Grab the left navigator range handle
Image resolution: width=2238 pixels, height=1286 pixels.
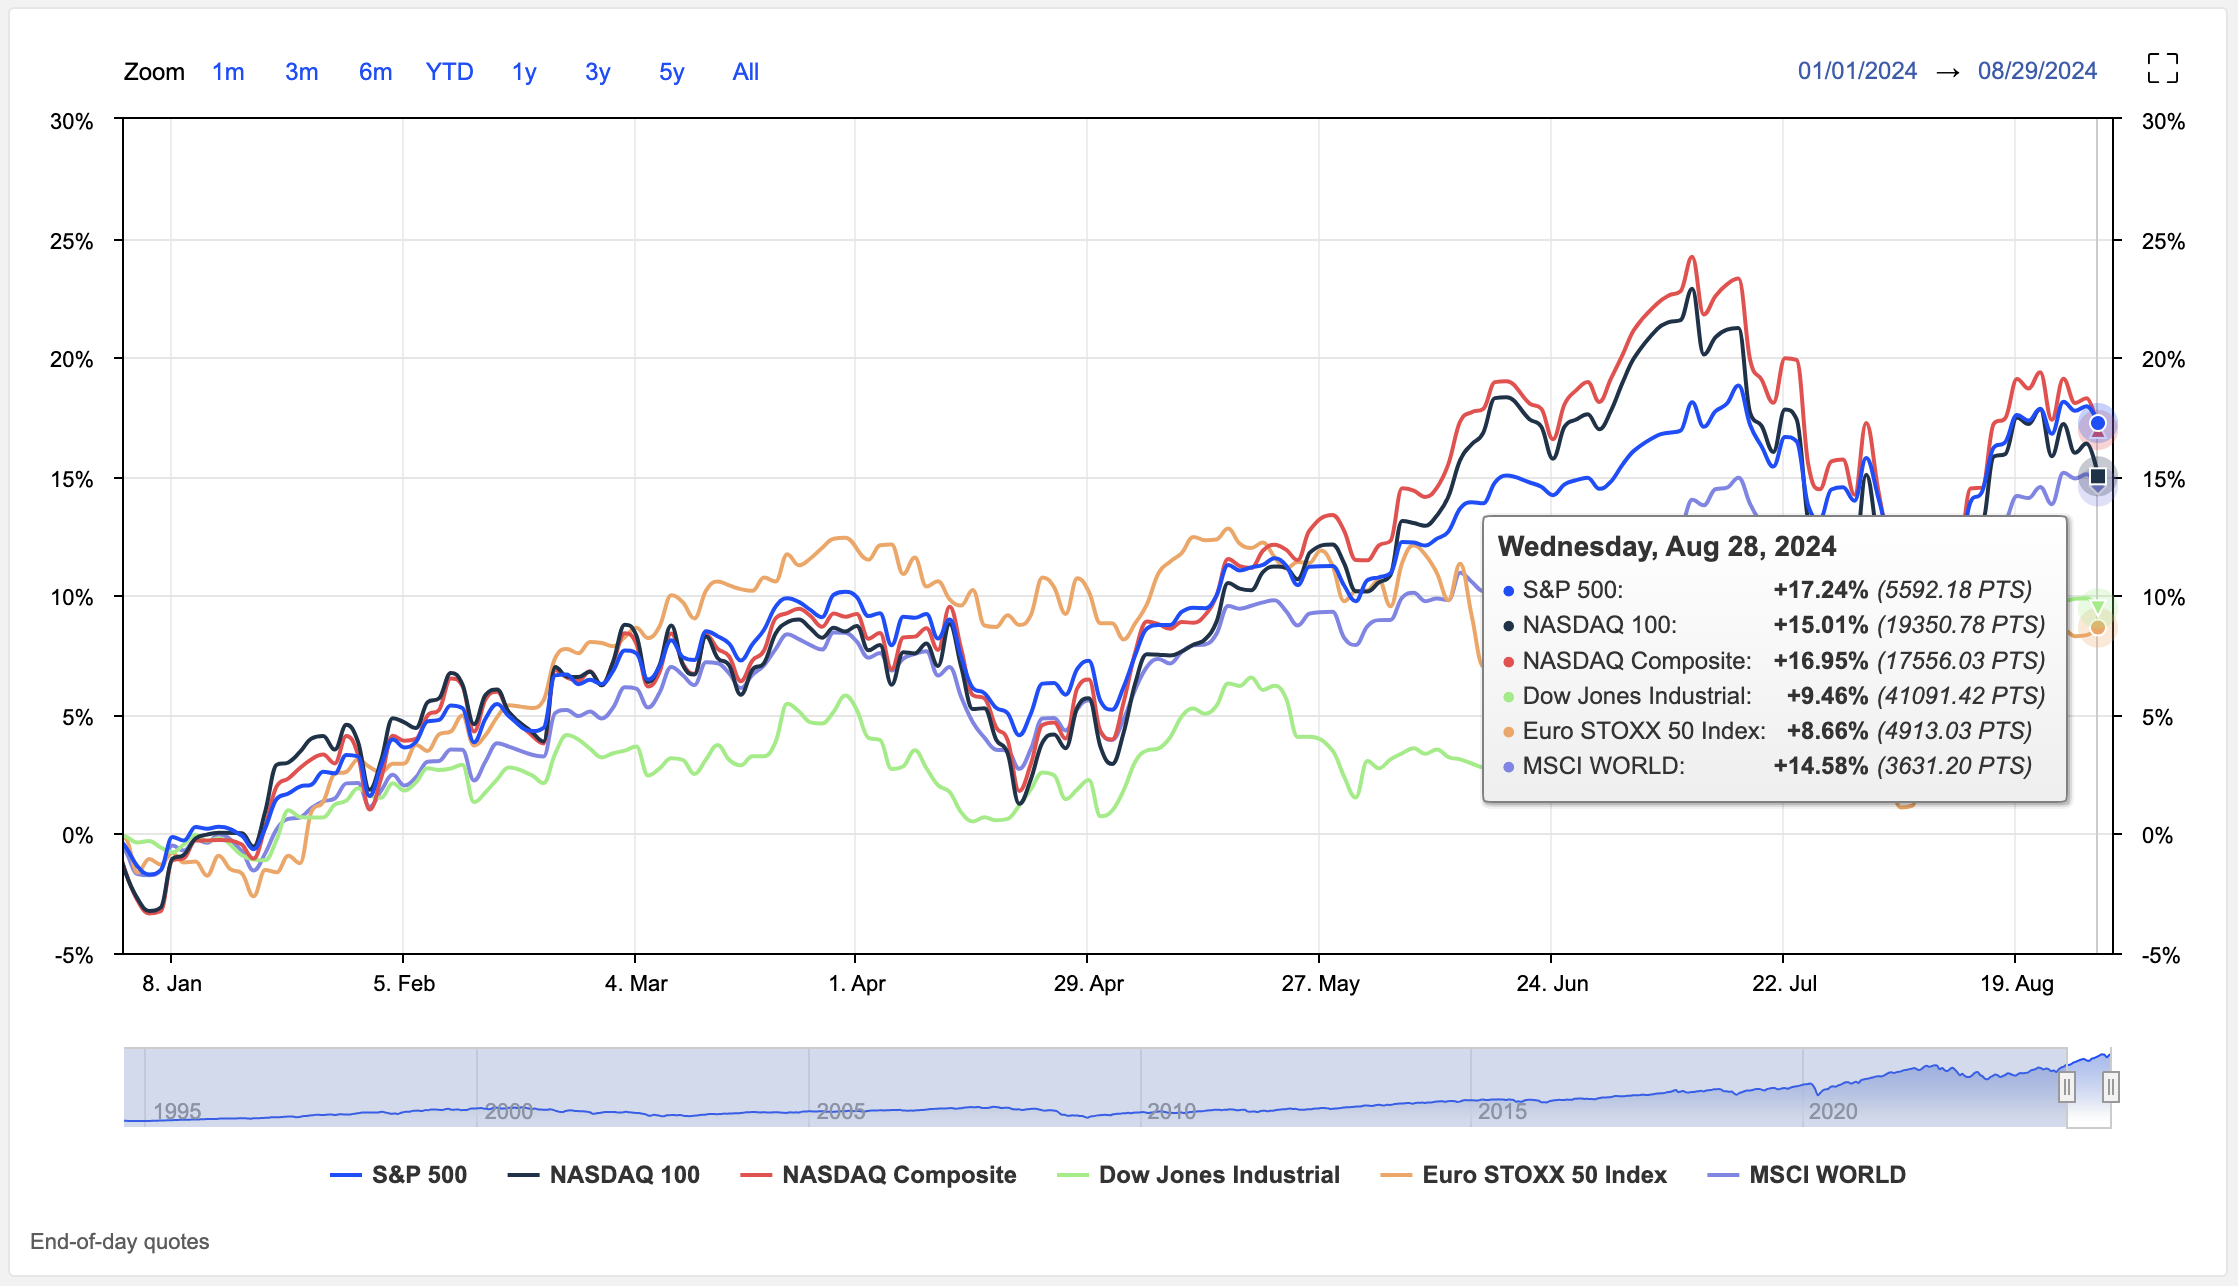point(2067,1087)
